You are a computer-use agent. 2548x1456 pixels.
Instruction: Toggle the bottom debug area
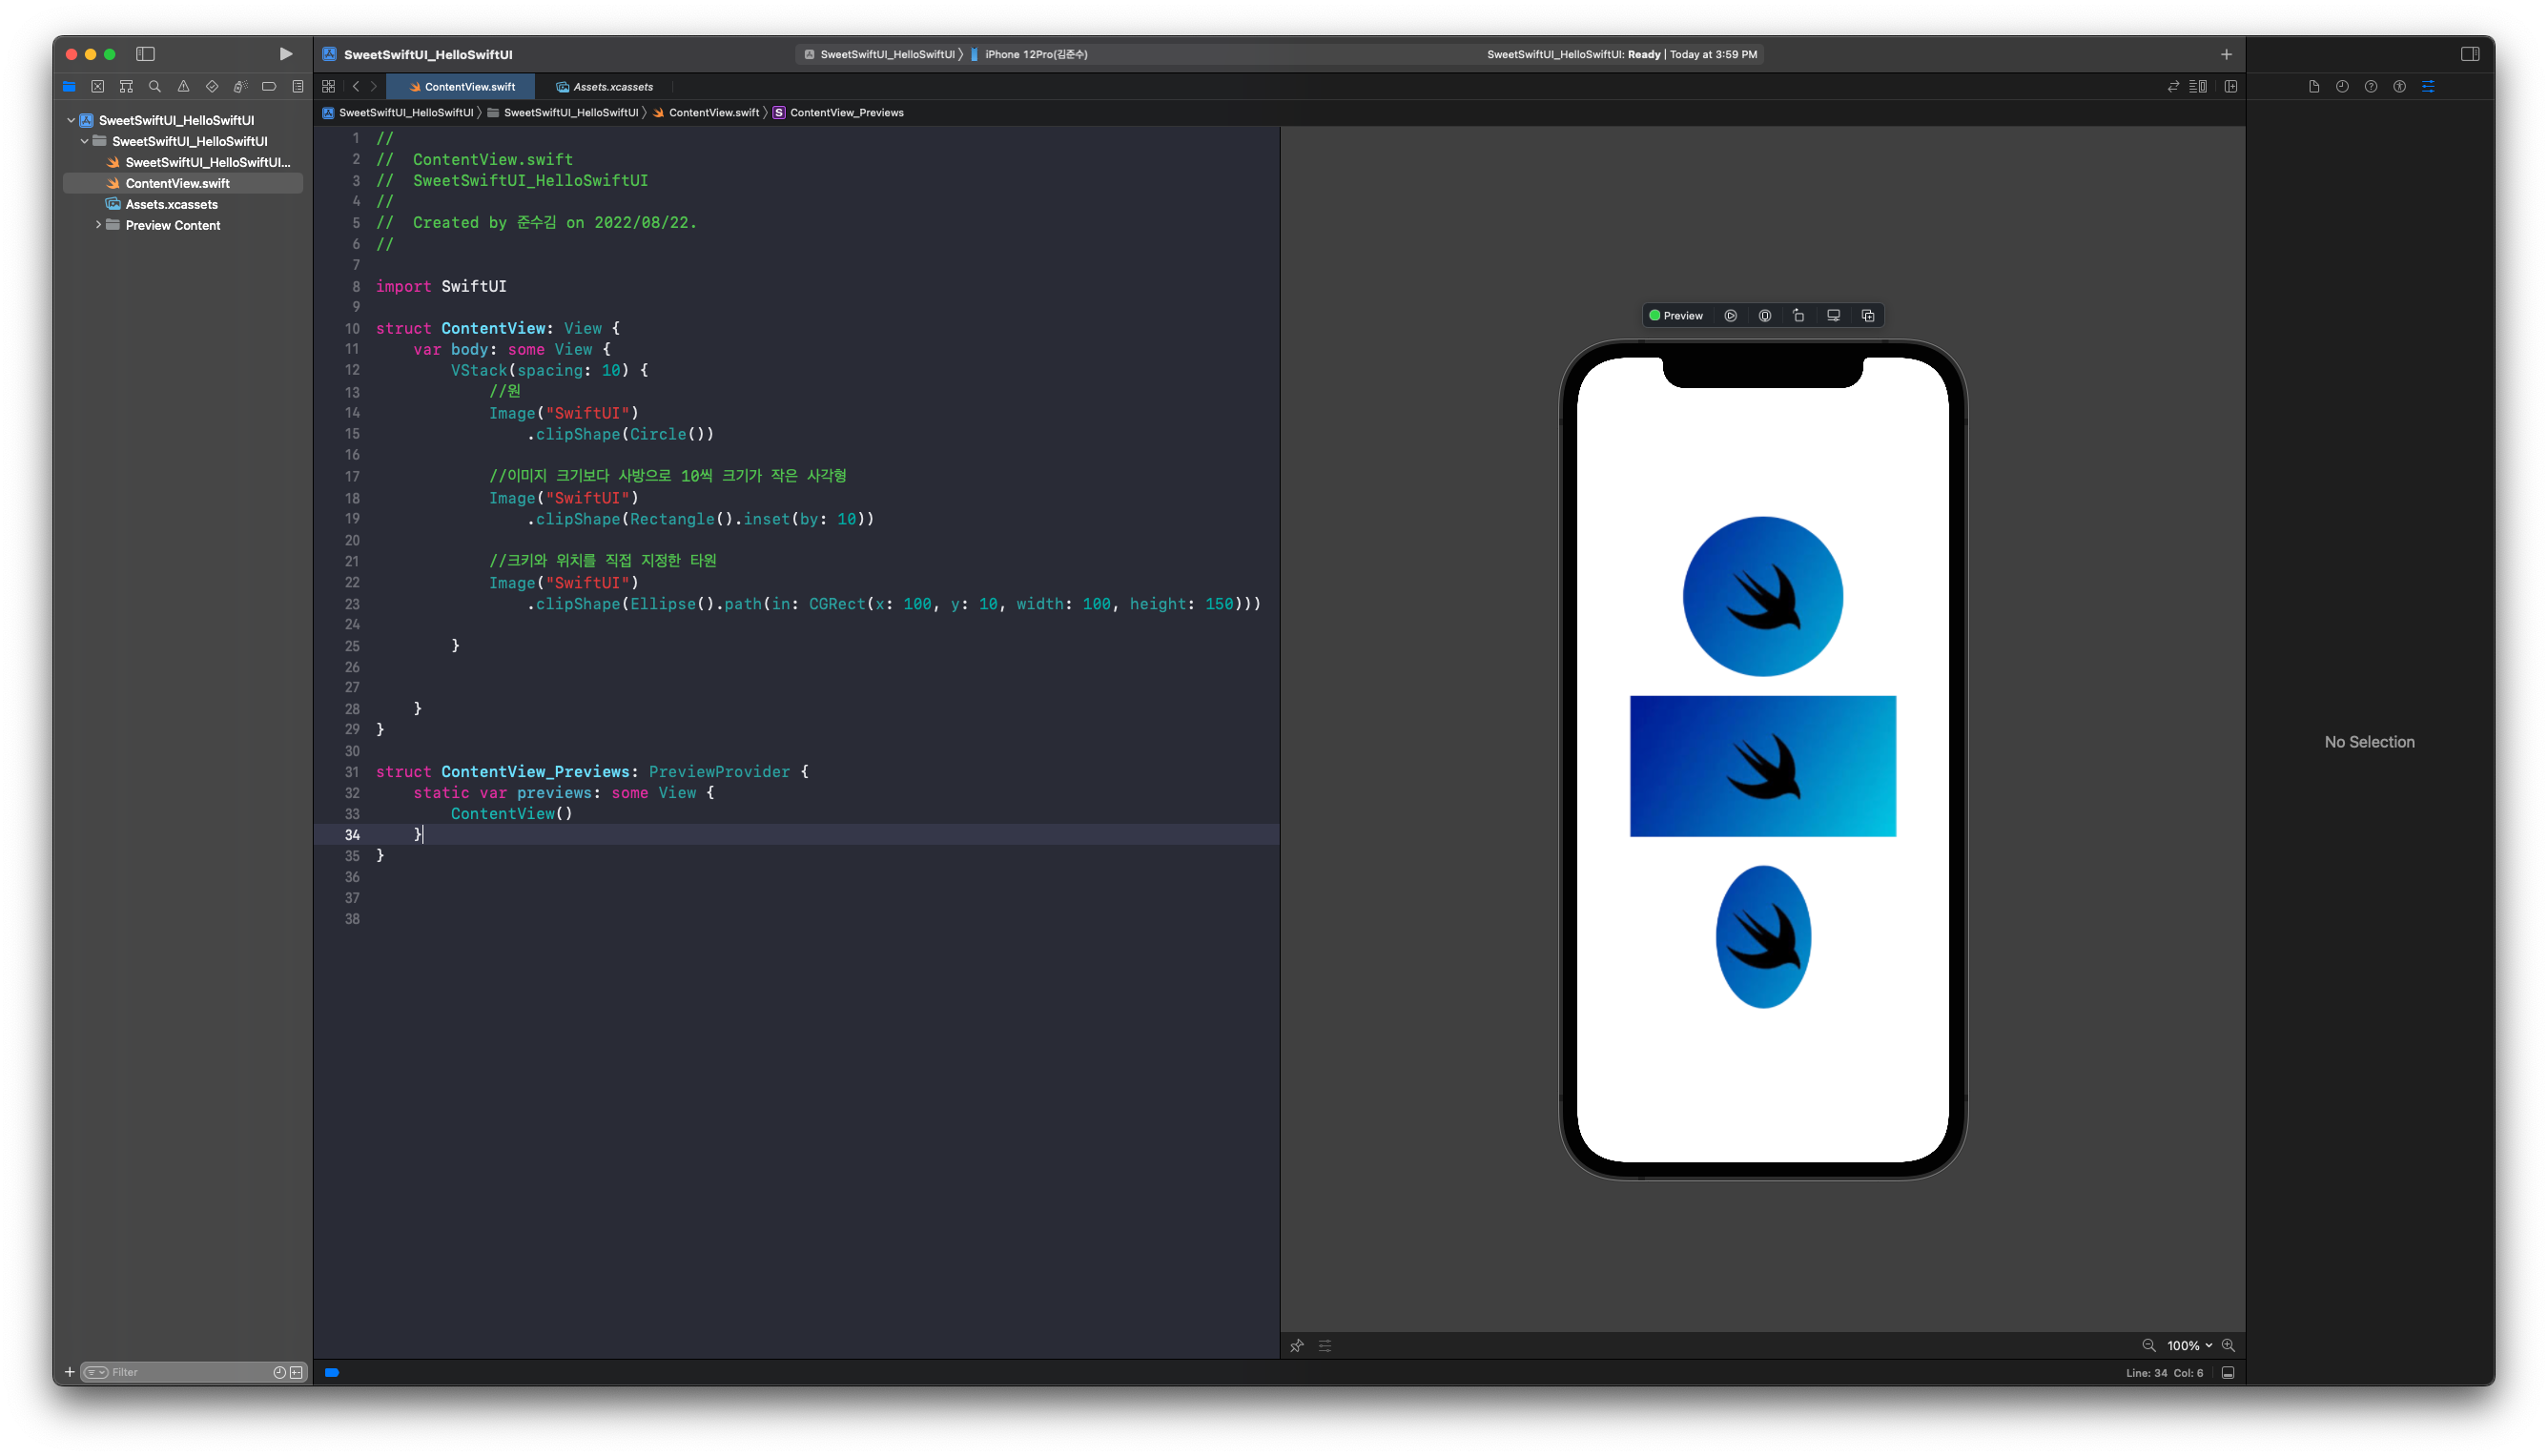coord(2228,1373)
